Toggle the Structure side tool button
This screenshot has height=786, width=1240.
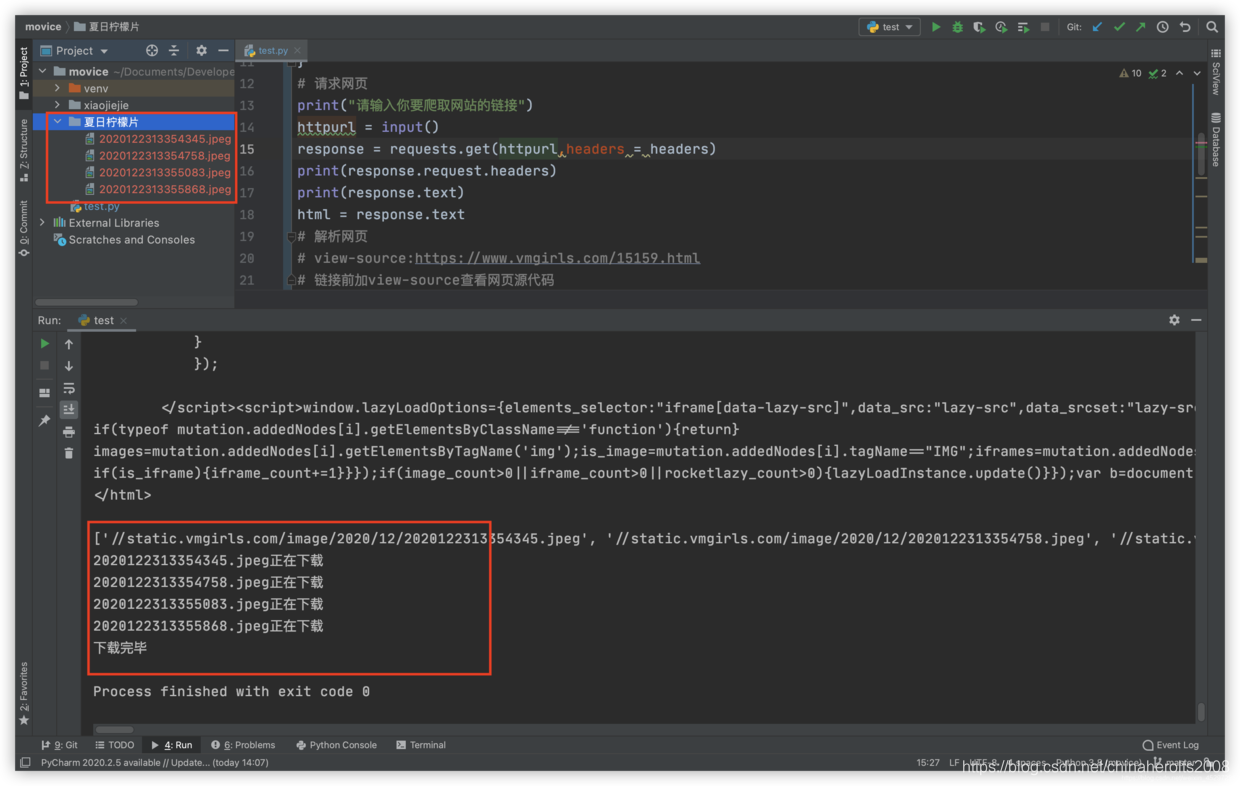click(x=24, y=150)
